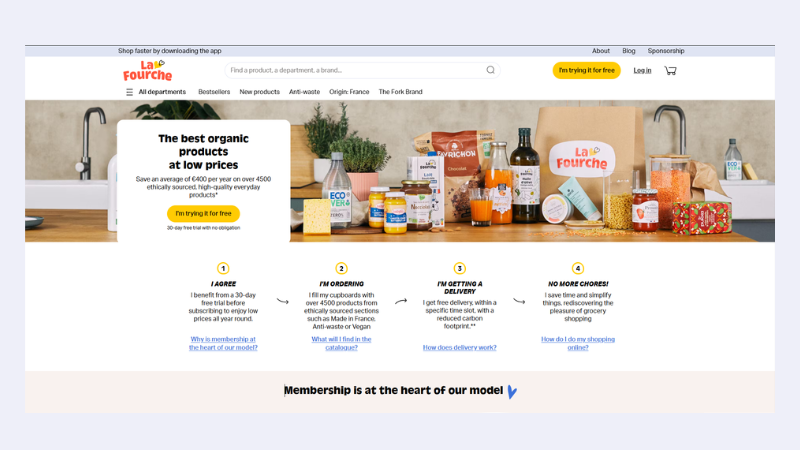800x450 pixels.
Task: Open 'What will I find in the catalogue?' link
Action: point(341,343)
